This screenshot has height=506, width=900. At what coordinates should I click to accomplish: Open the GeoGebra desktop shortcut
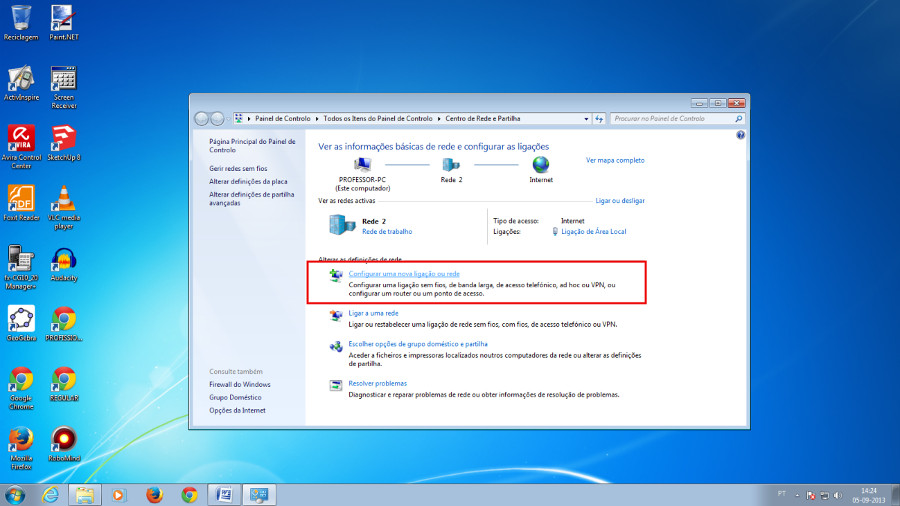21,324
